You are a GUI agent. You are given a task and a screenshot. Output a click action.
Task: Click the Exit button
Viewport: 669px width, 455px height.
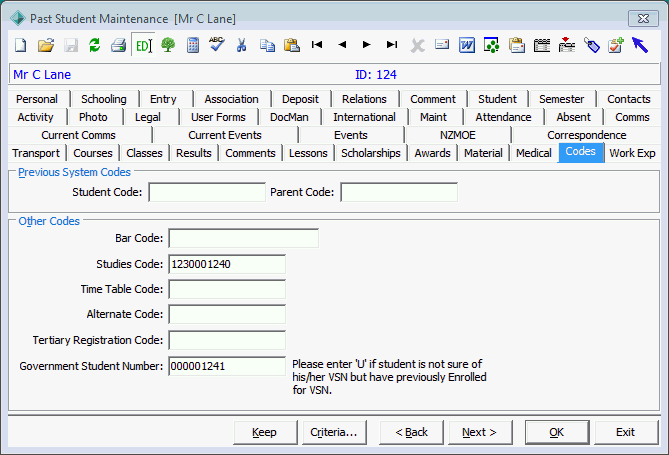coord(626,432)
